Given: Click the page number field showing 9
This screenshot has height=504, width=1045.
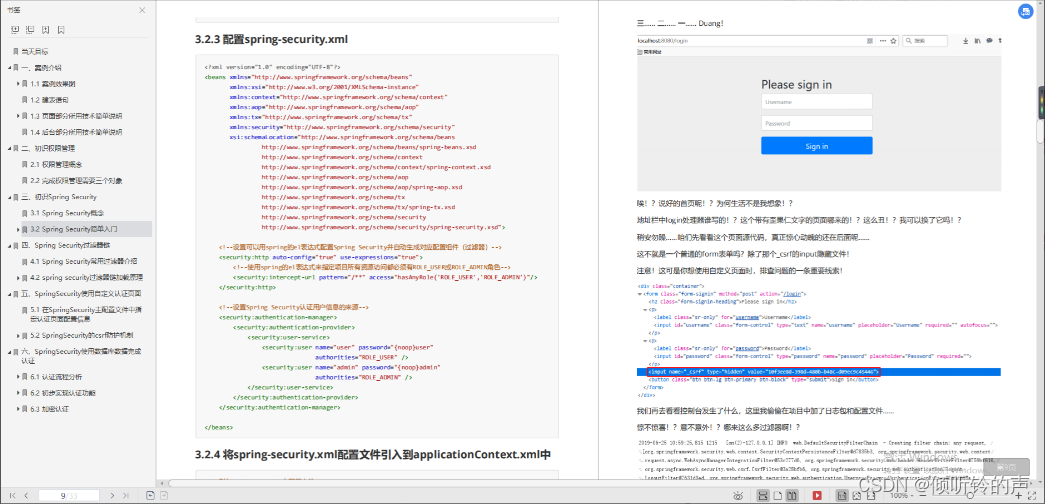Looking at the screenshot, I should tap(69, 495).
